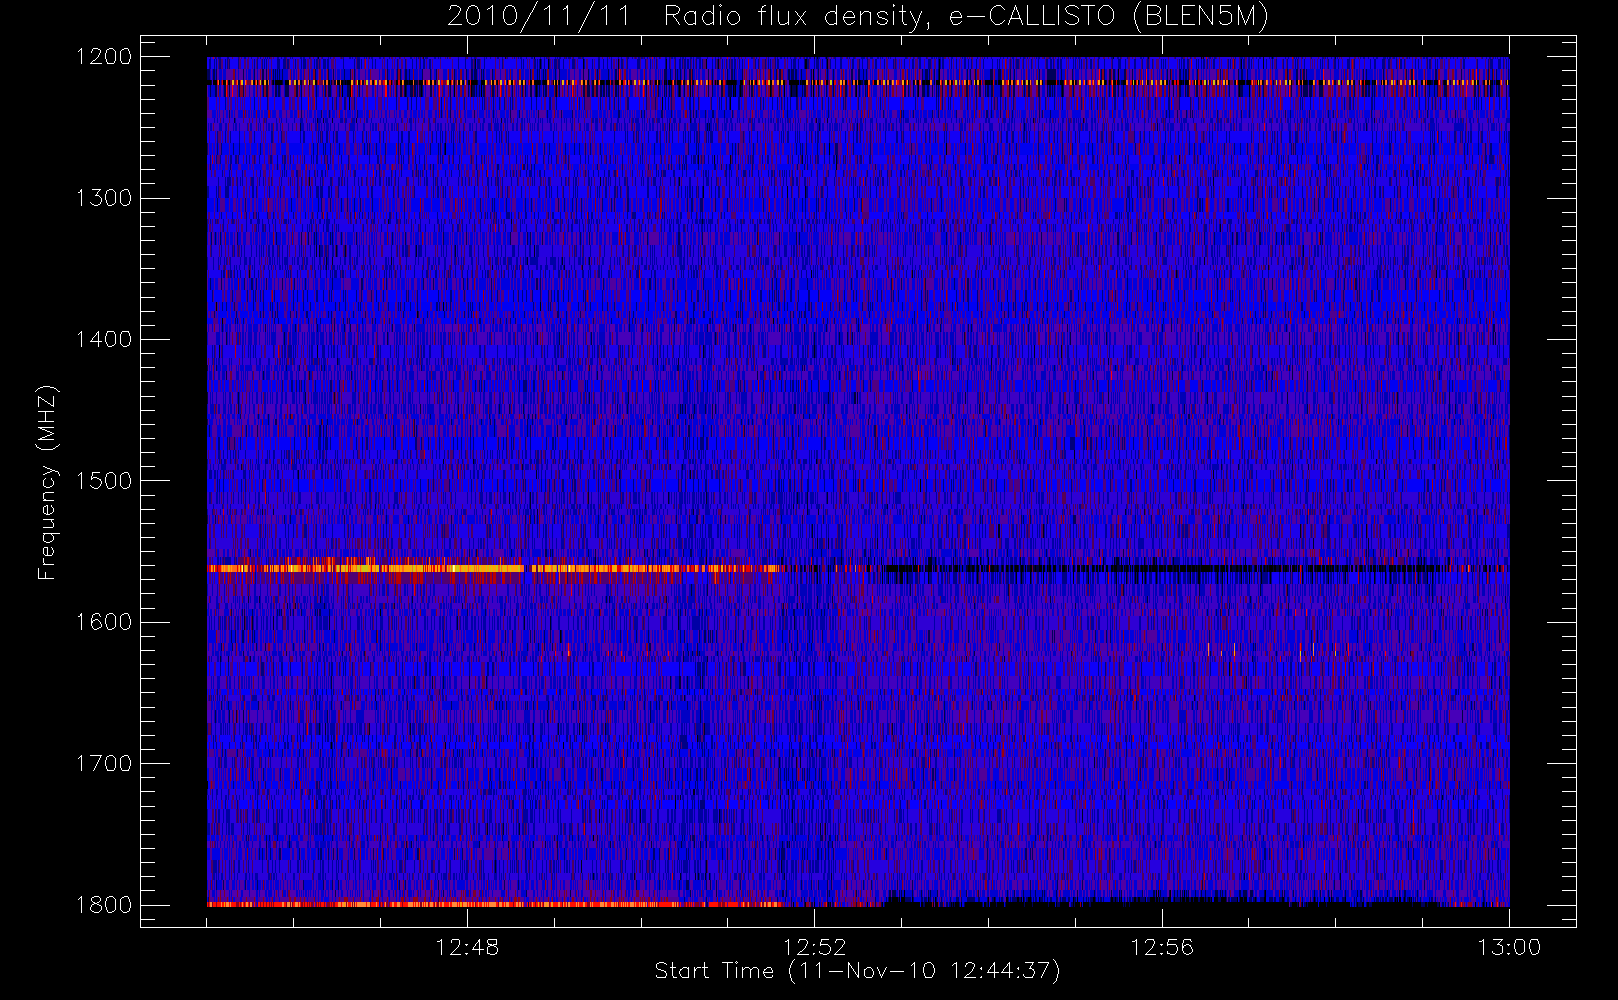Screen dimensions: 1618x1000
Task: Click the 12:52 time tick label
Action: click(814, 947)
